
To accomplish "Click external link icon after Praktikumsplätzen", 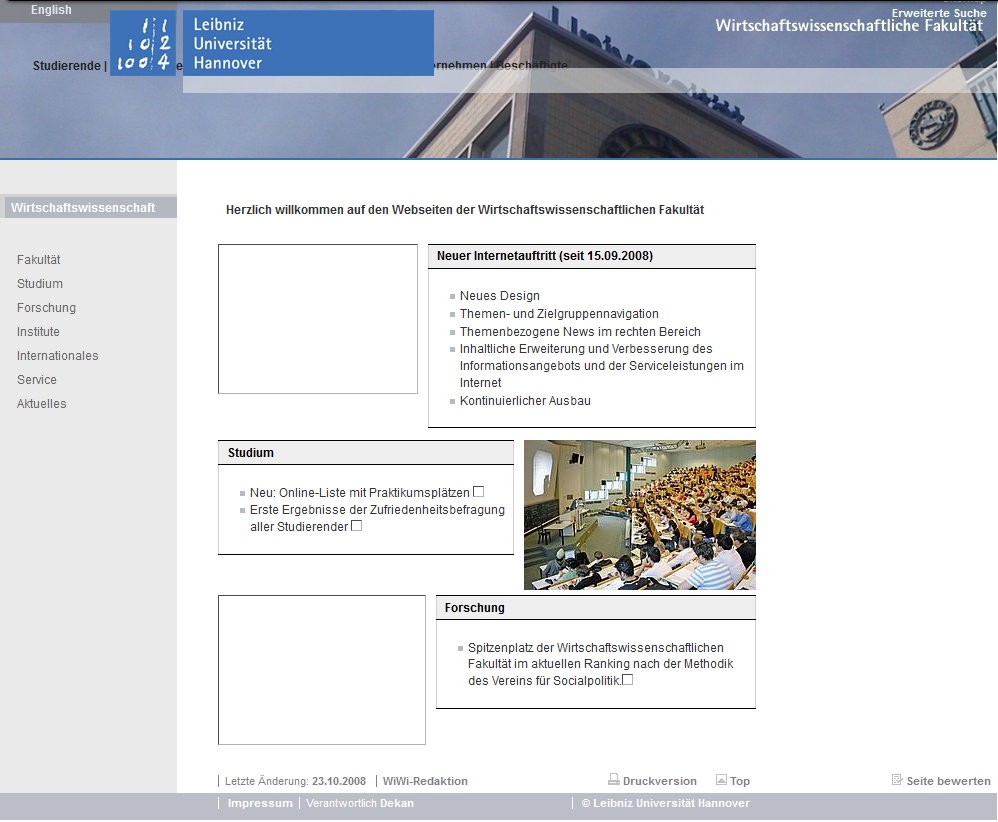I will click(479, 492).
